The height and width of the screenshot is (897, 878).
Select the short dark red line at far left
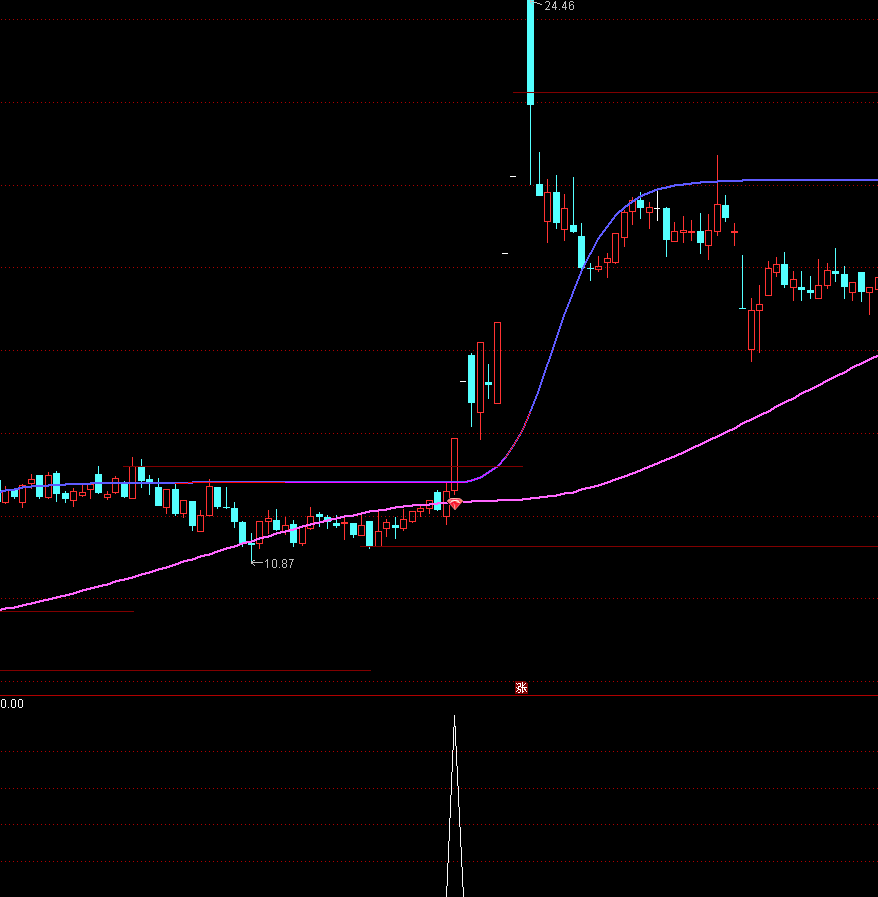pos(66,611)
